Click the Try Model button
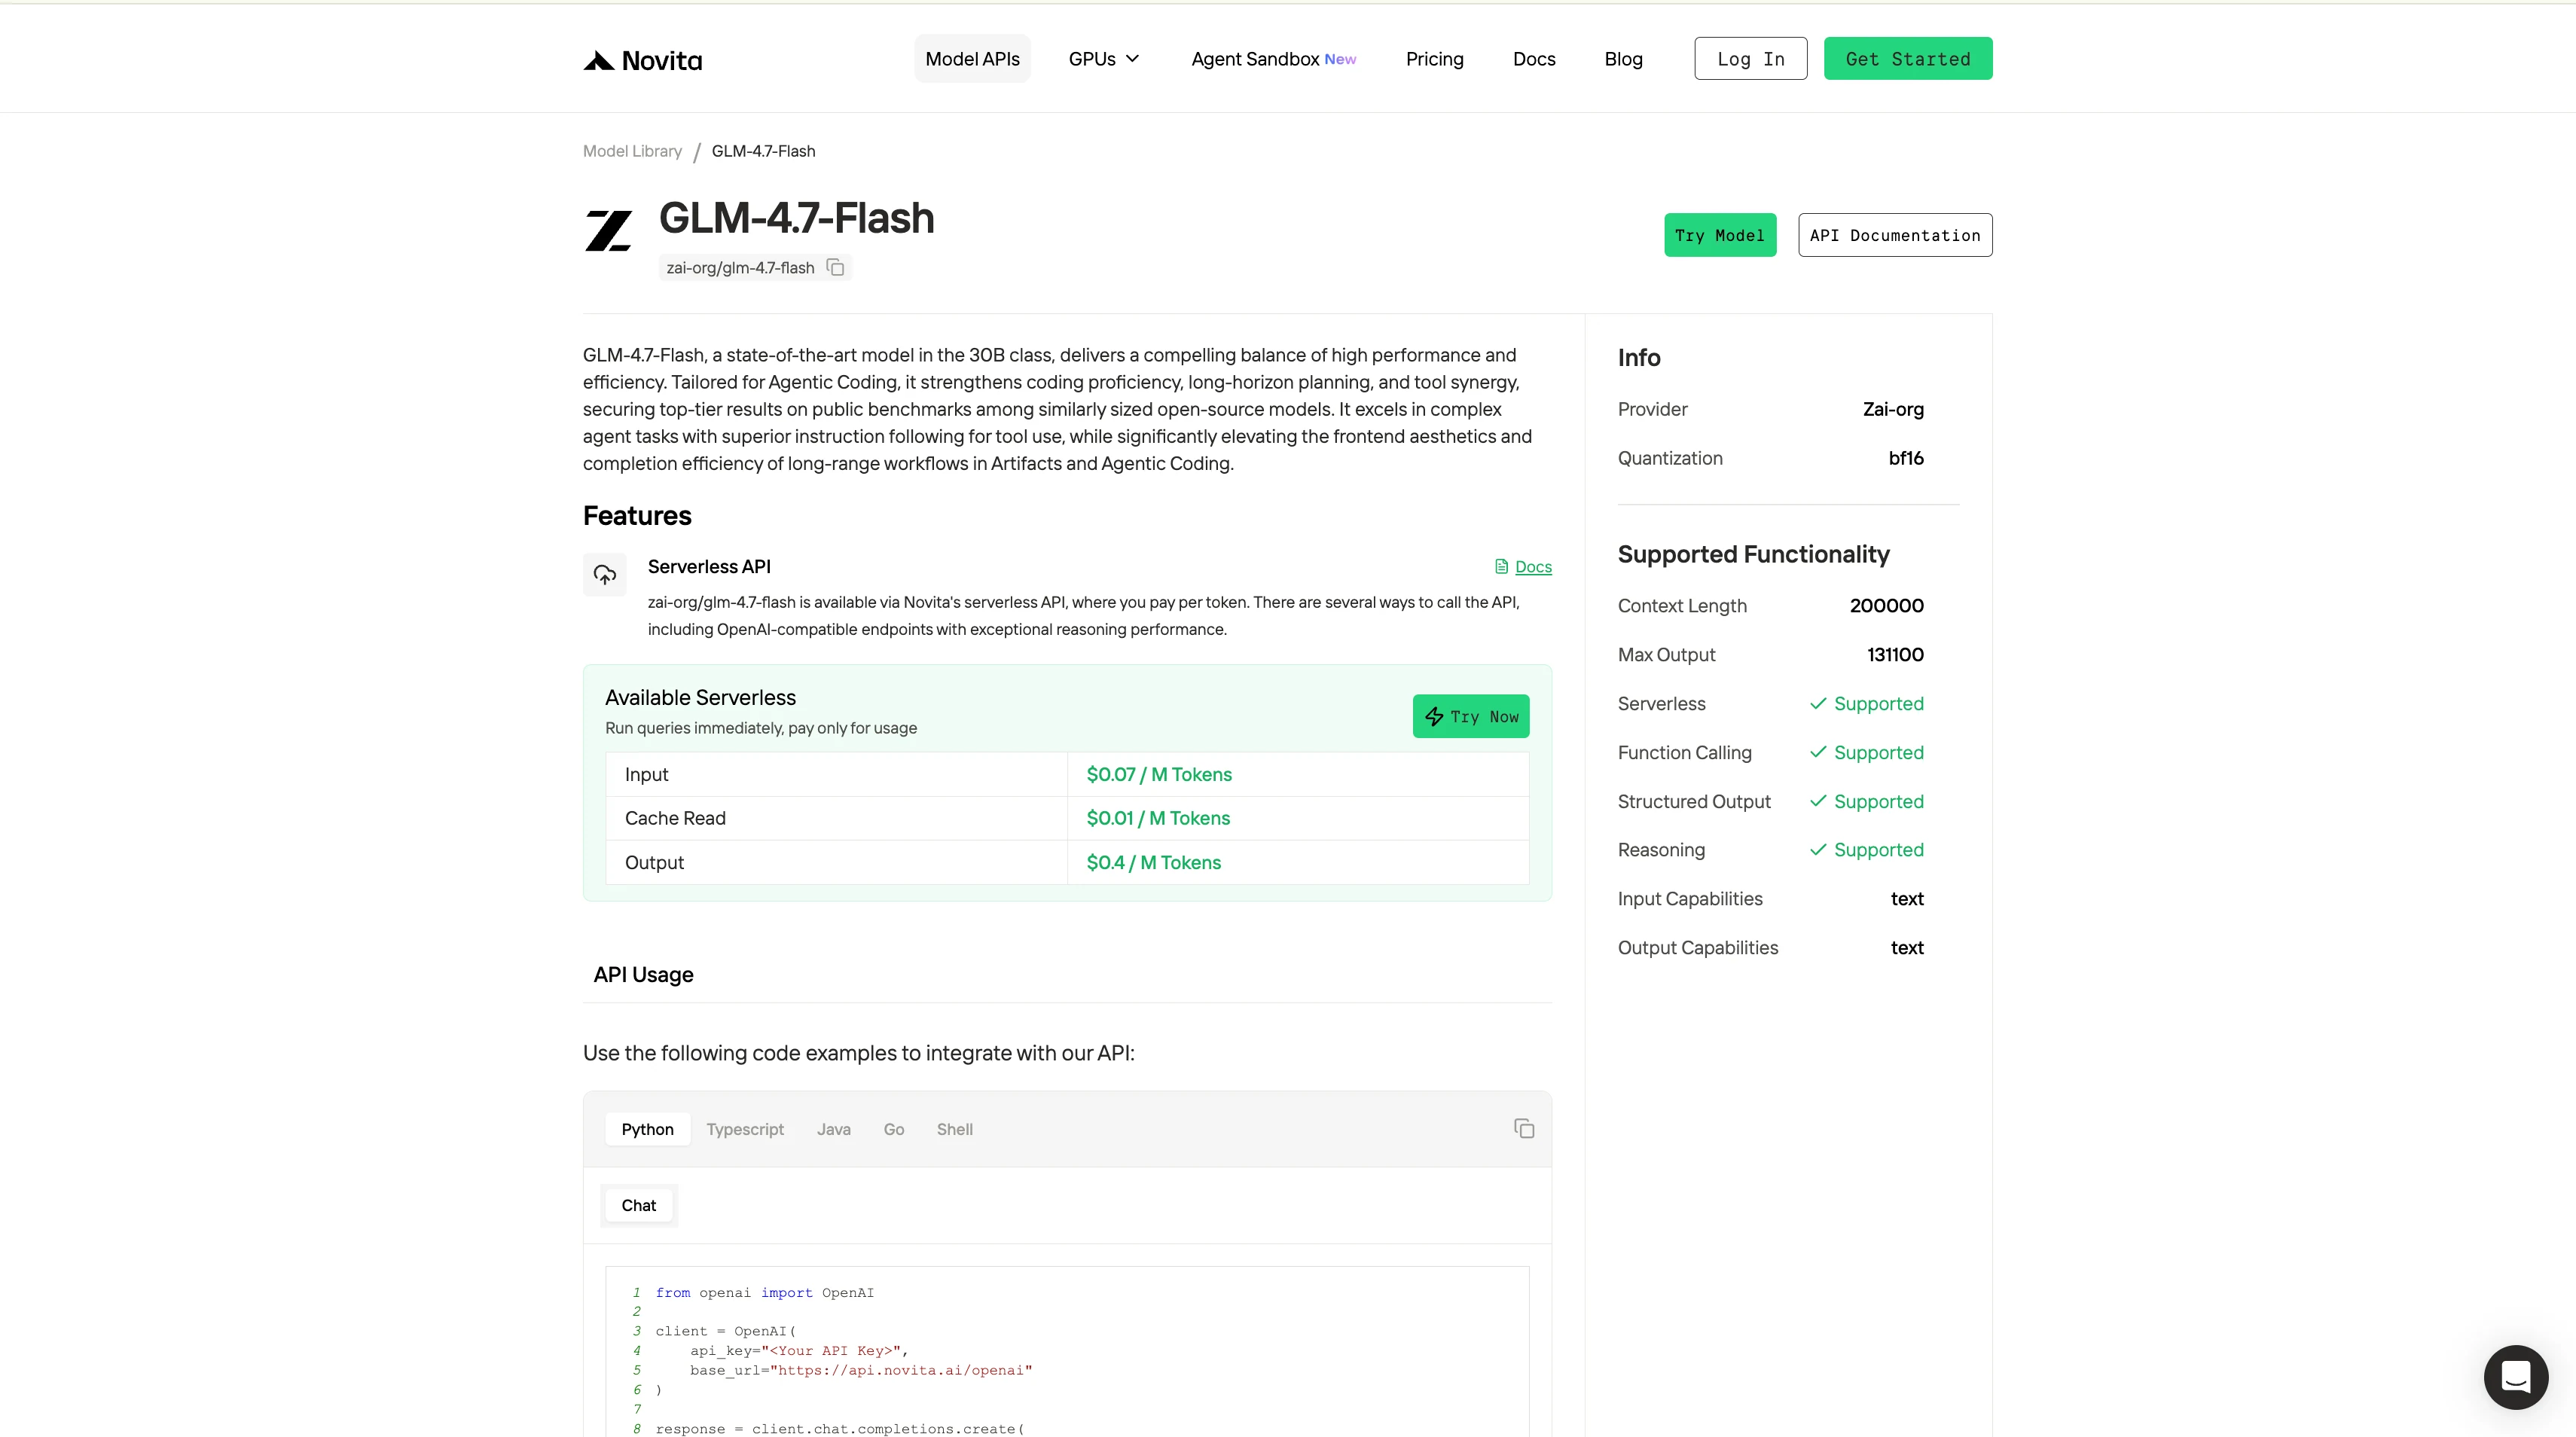This screenshot has width=2576, height=1437. click(x=1720, y=235)
